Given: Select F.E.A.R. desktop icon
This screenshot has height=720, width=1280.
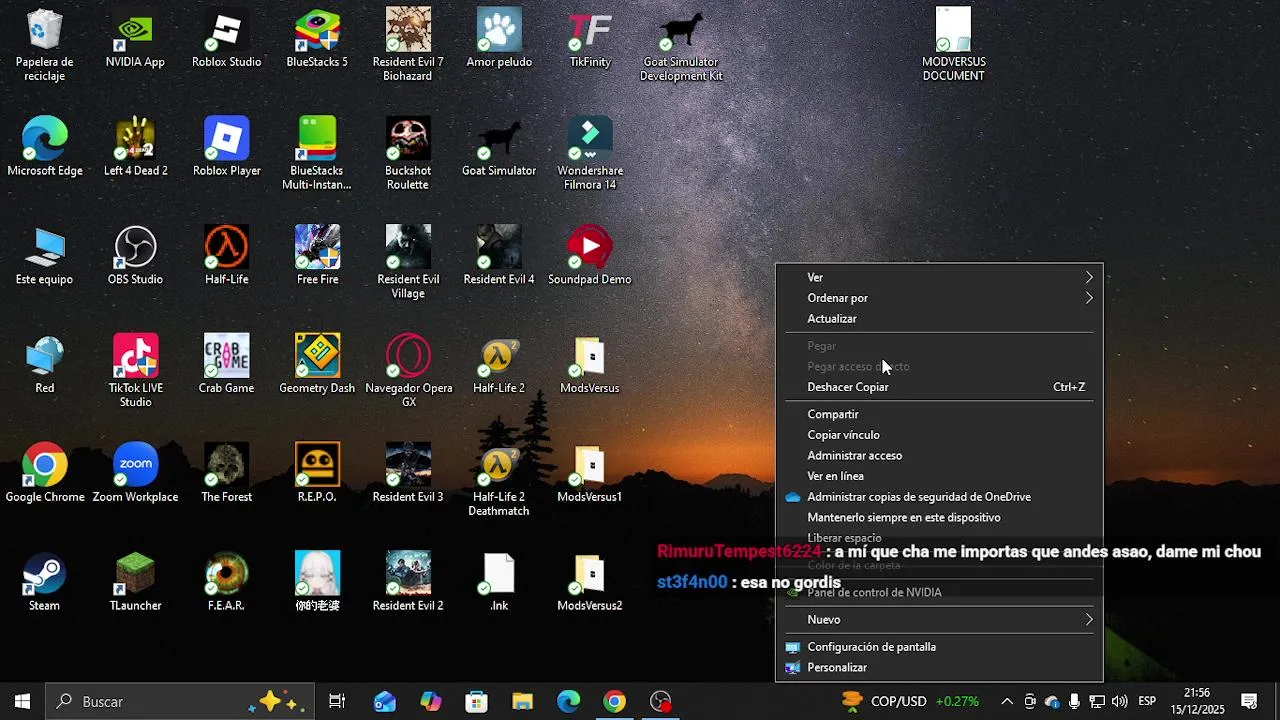Looking at the screenshot, I should pos(227,583).
